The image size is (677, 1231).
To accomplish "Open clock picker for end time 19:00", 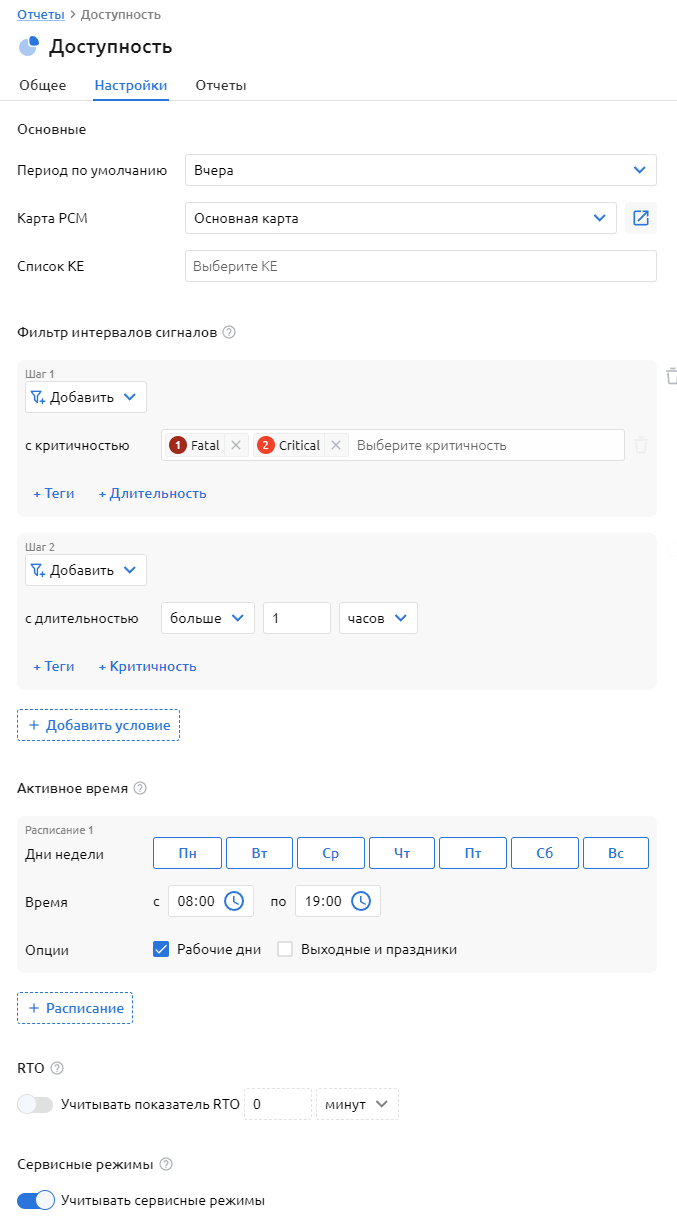I will pos(361,901).
